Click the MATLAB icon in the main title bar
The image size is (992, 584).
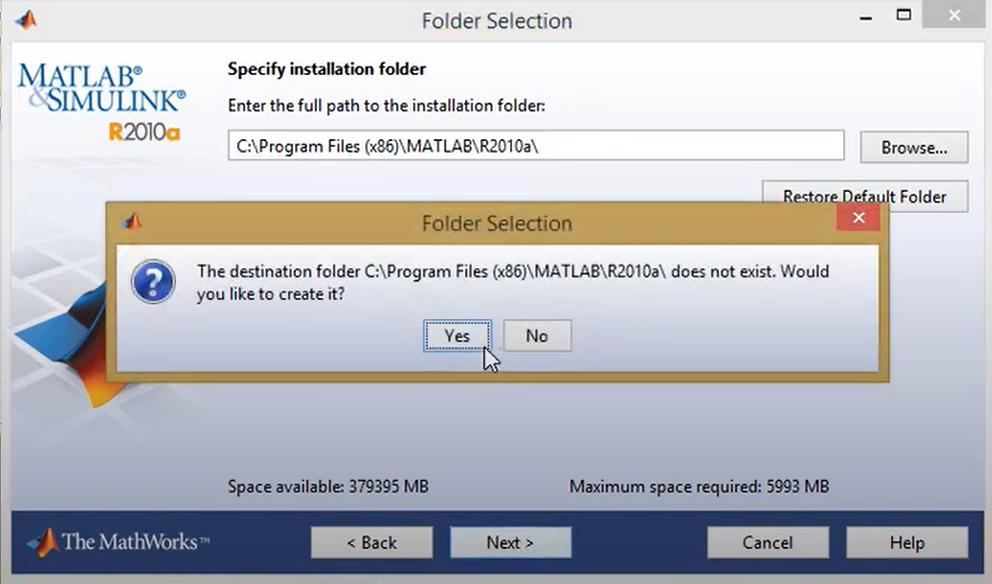[x=26, y=19]
